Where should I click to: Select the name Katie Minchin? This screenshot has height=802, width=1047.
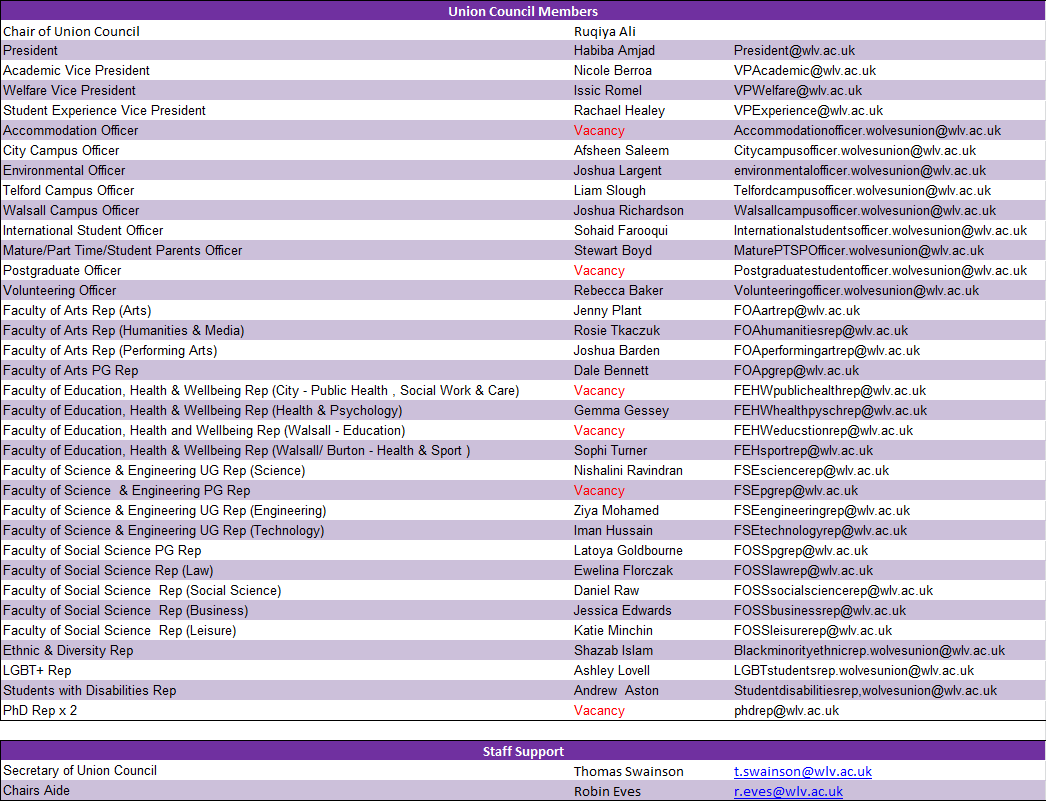pos(613,632)
